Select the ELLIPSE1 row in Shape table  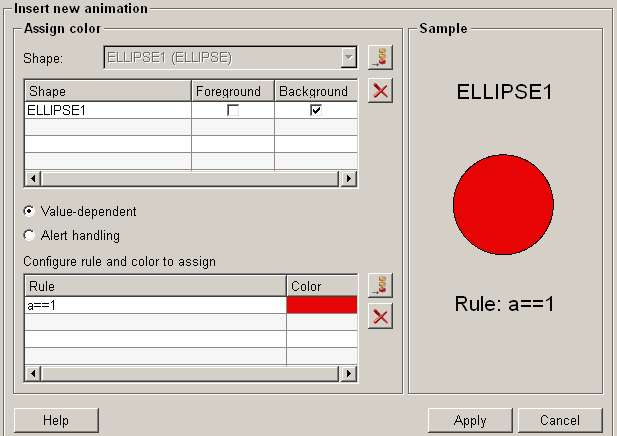(107, 110)
